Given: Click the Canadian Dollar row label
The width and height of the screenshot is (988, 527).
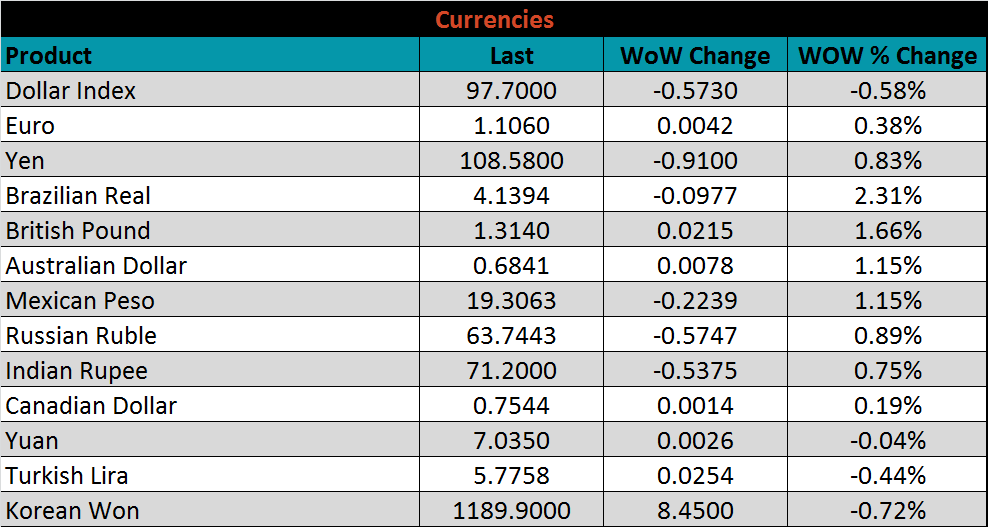Looking at the screenshot, I should (x=91, y=406).
